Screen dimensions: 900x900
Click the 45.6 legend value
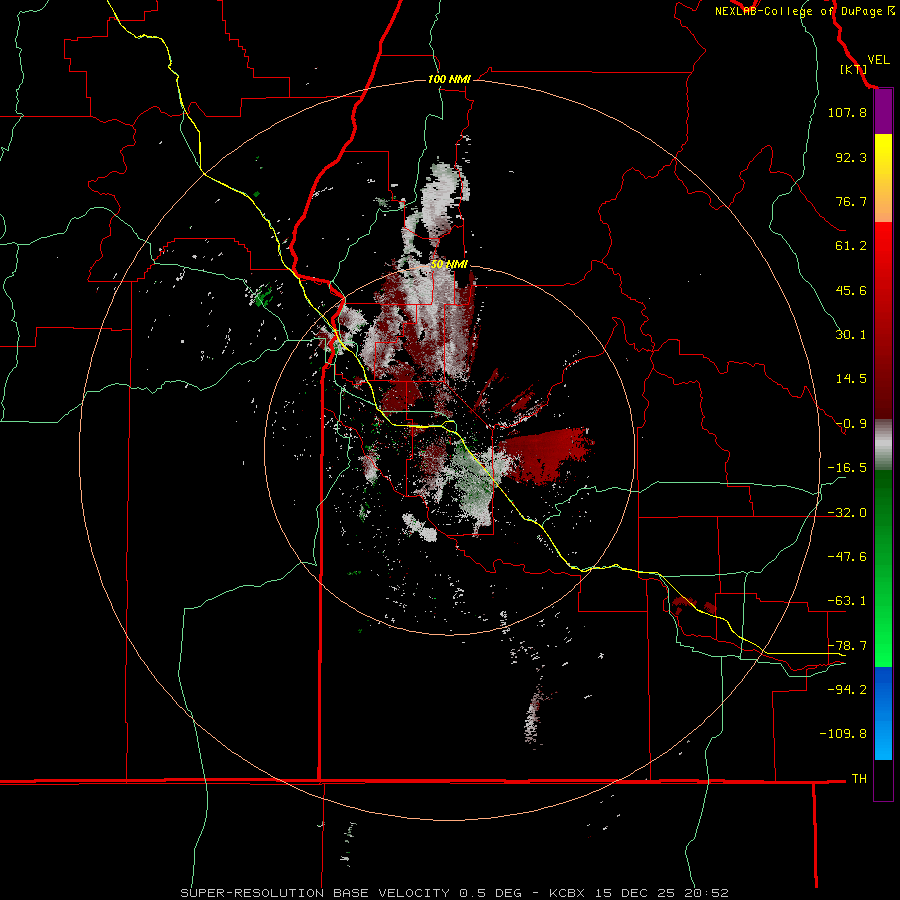[851, 290]
